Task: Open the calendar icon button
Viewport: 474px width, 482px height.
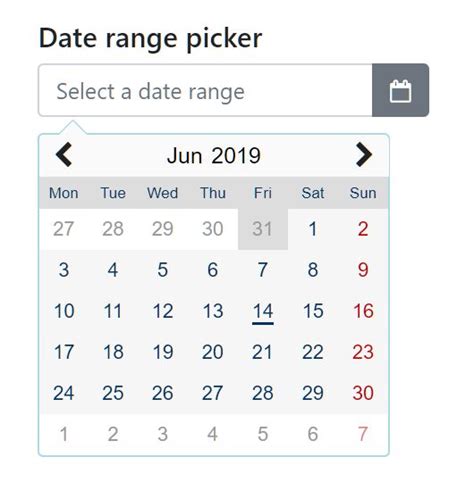Action: tap(400, 90)
